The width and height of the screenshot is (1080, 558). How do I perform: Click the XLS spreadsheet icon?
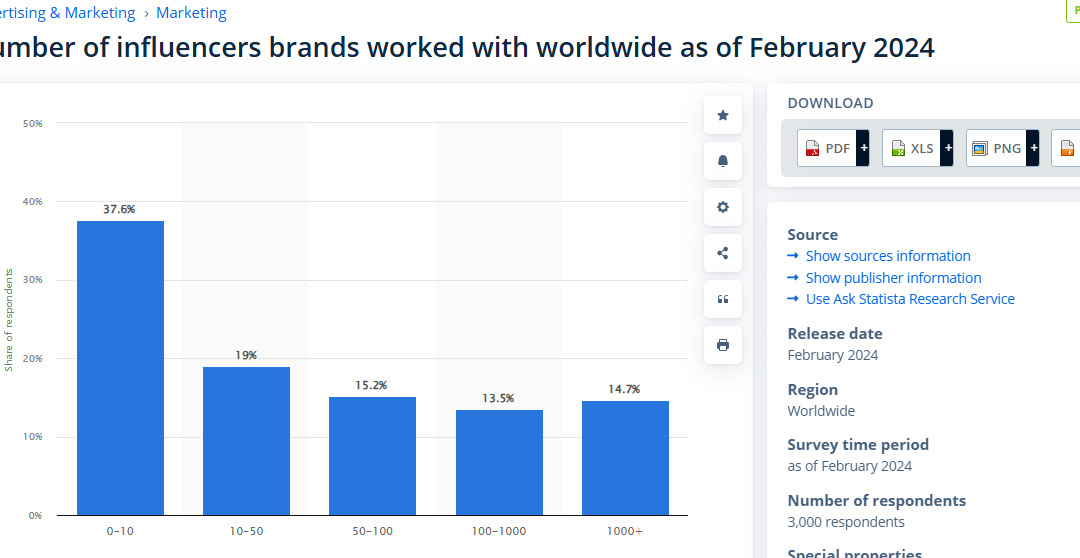[898, 148]
